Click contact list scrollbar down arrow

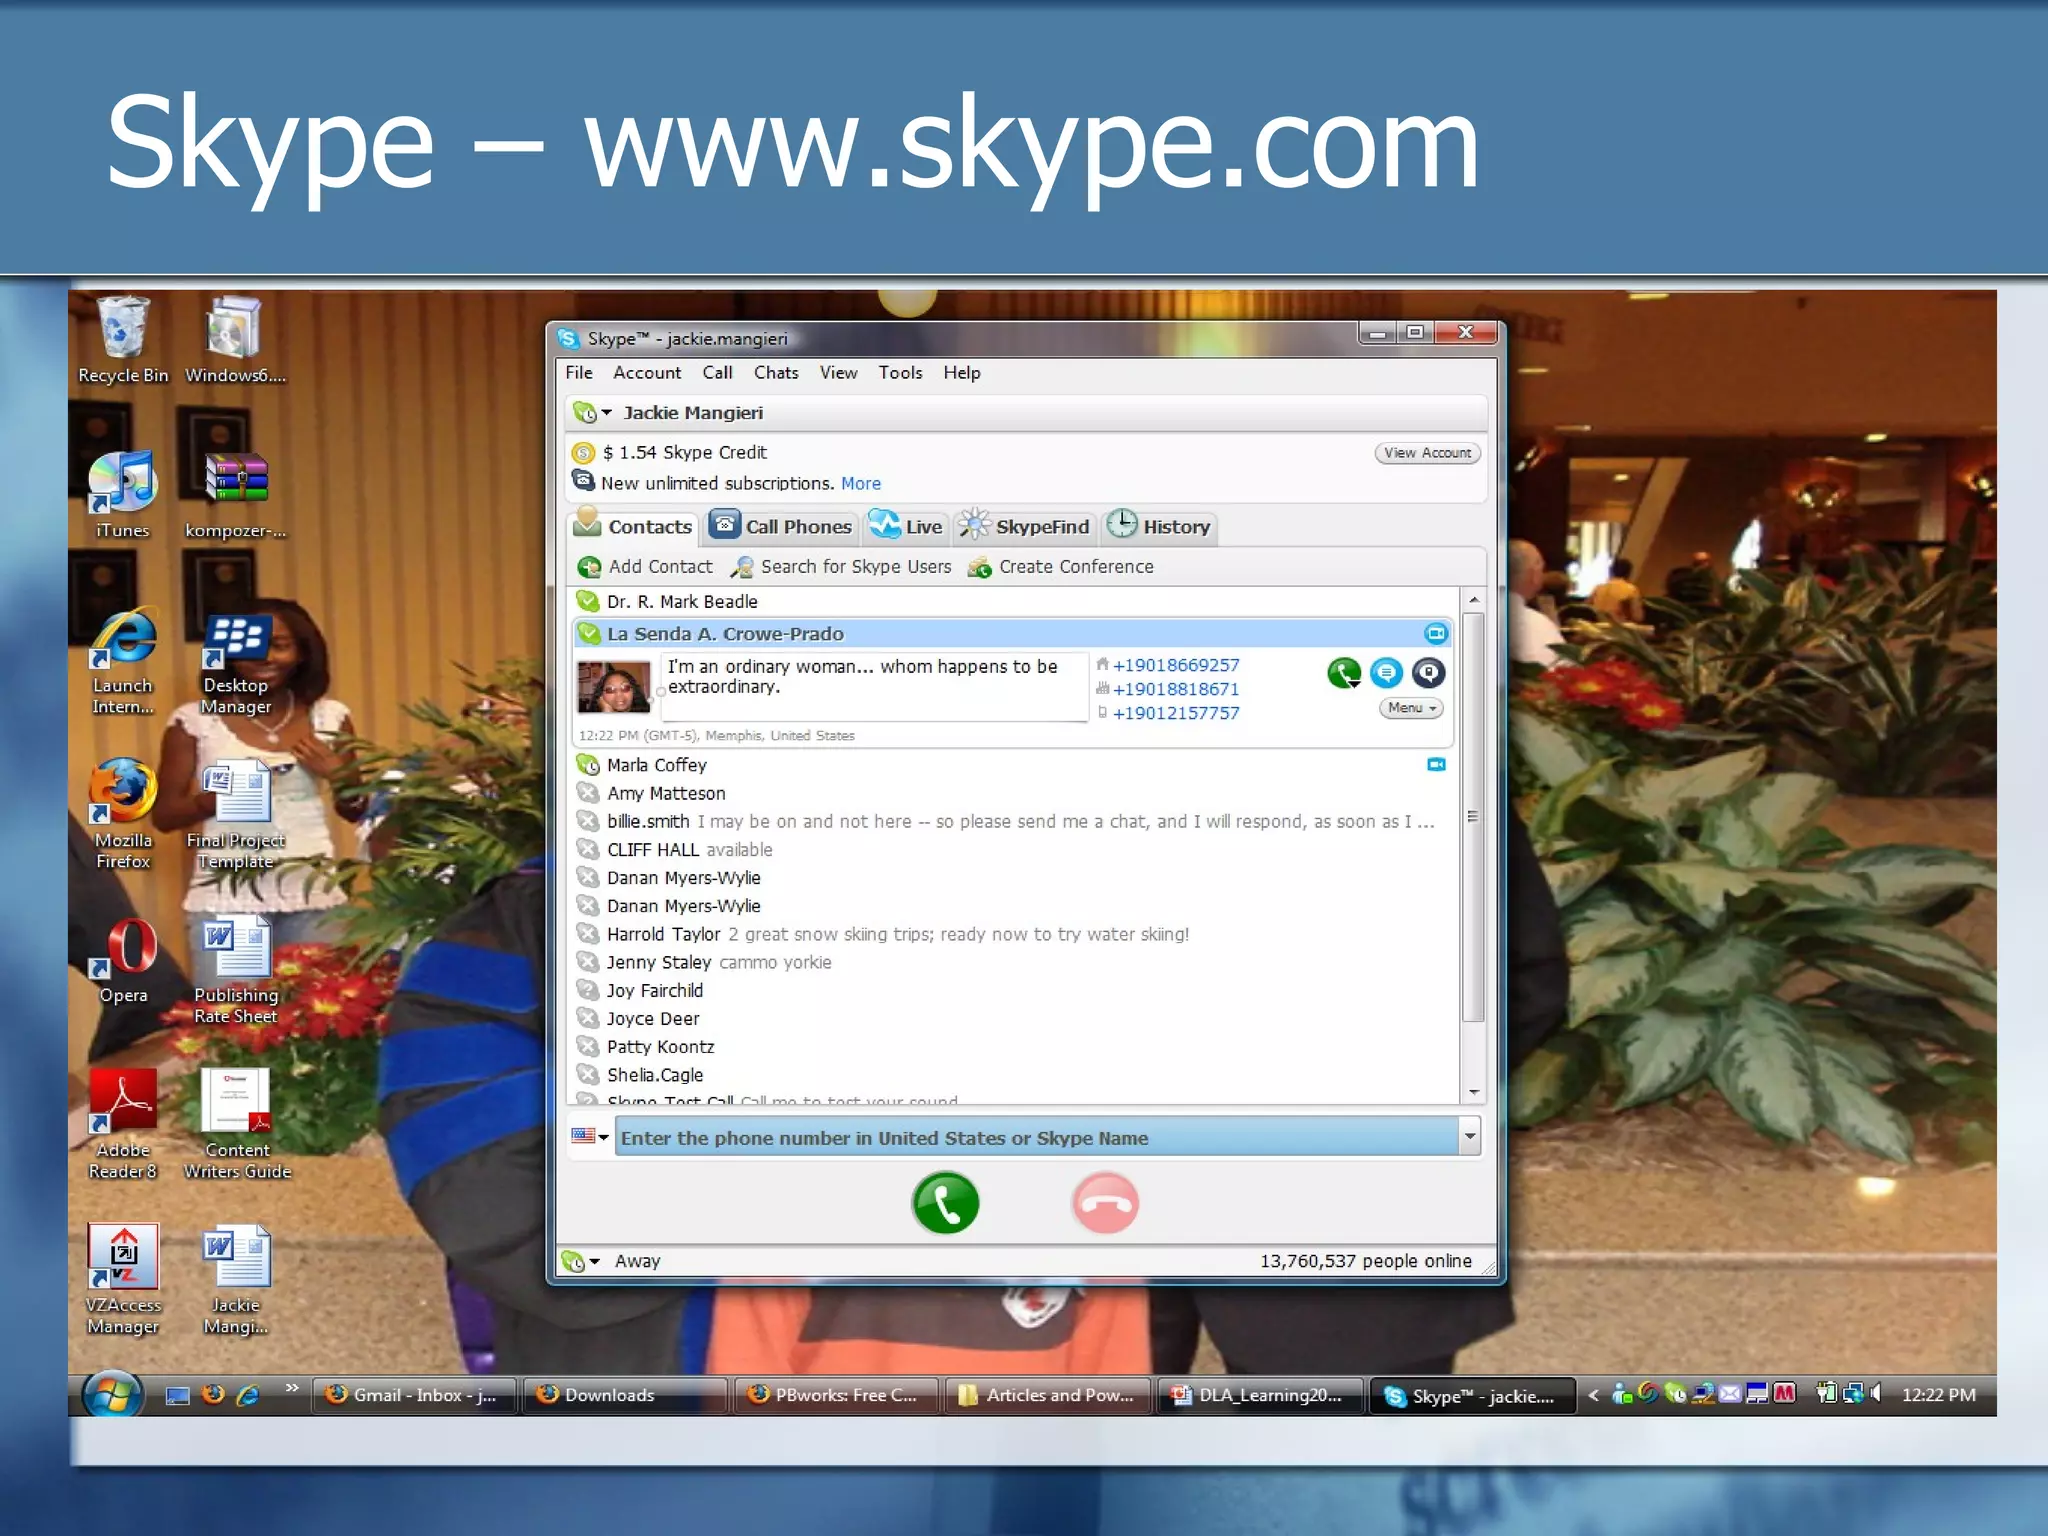pyautogui.click(x=1473, y=1093)
